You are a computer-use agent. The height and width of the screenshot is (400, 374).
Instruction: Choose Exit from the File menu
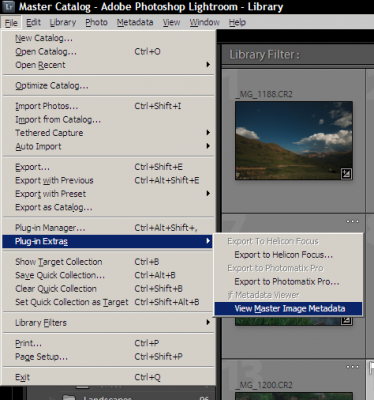tap(109, 377)
